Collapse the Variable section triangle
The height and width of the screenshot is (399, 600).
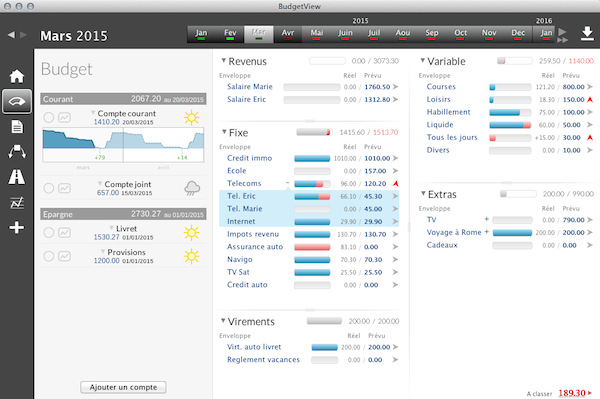coord(422,60)
